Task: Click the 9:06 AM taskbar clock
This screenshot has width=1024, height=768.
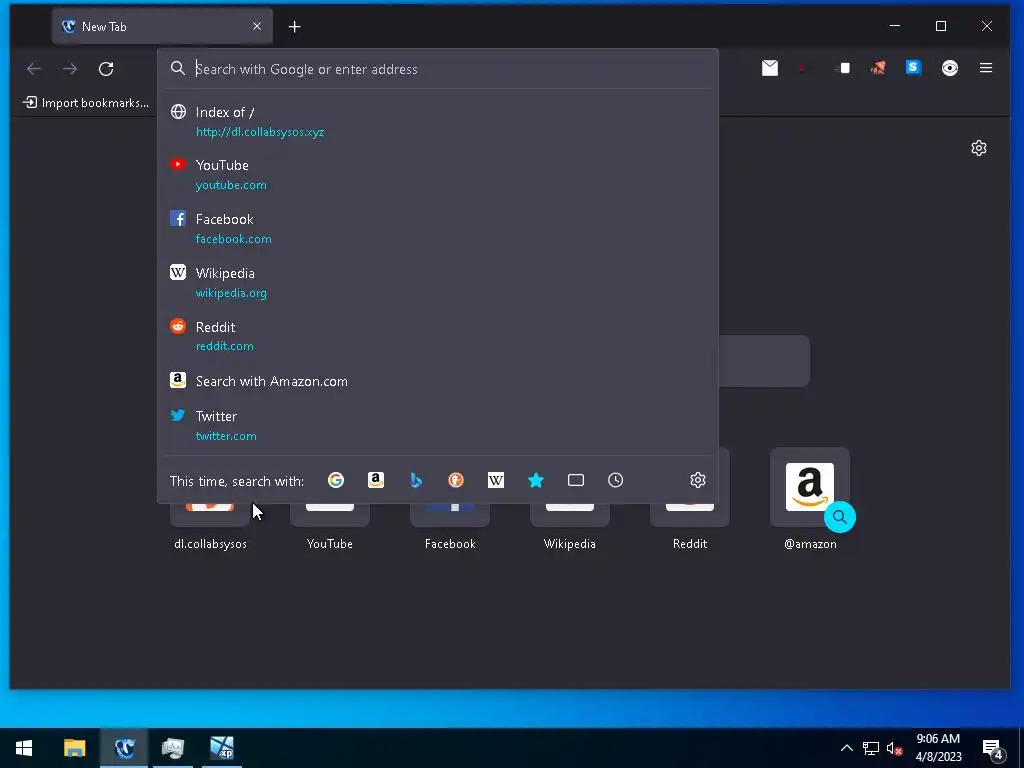Action: pyautogui.click(x=938, y=748)
